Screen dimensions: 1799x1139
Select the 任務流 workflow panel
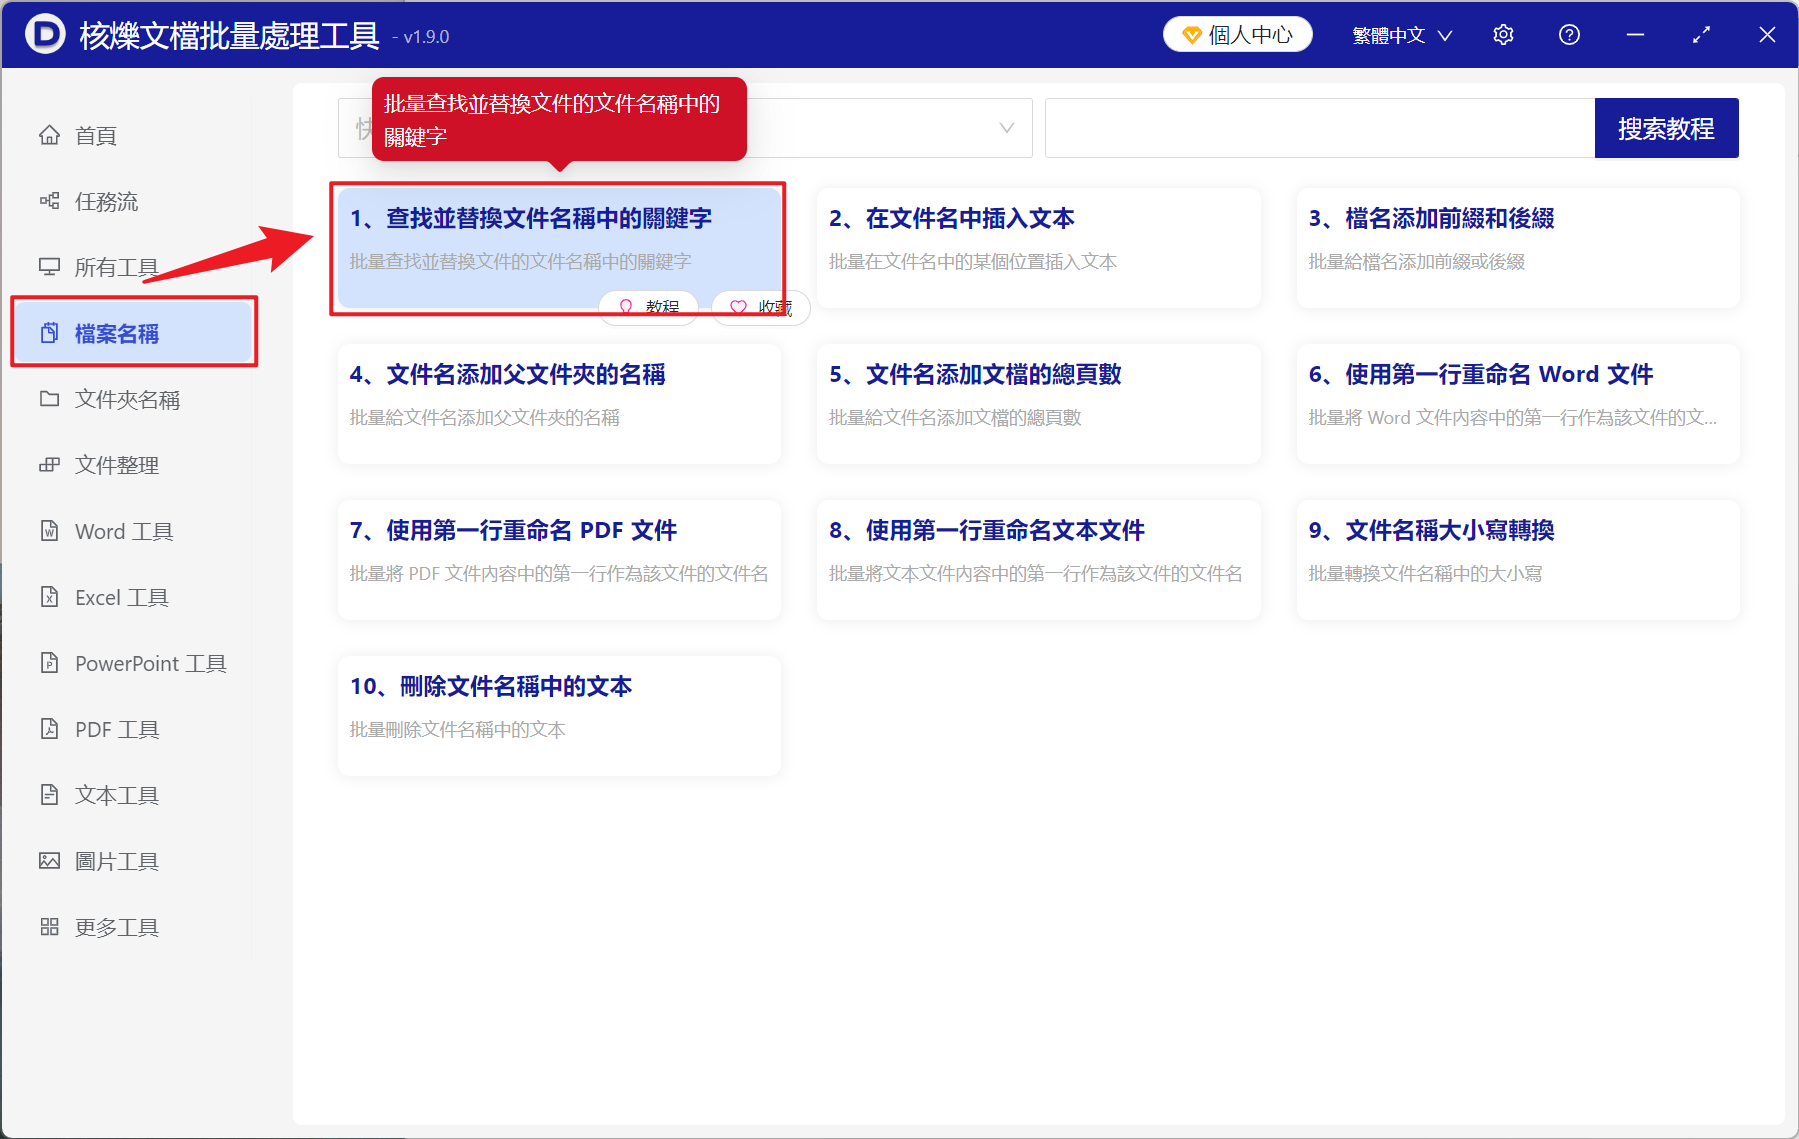click(x=104, y=201)
